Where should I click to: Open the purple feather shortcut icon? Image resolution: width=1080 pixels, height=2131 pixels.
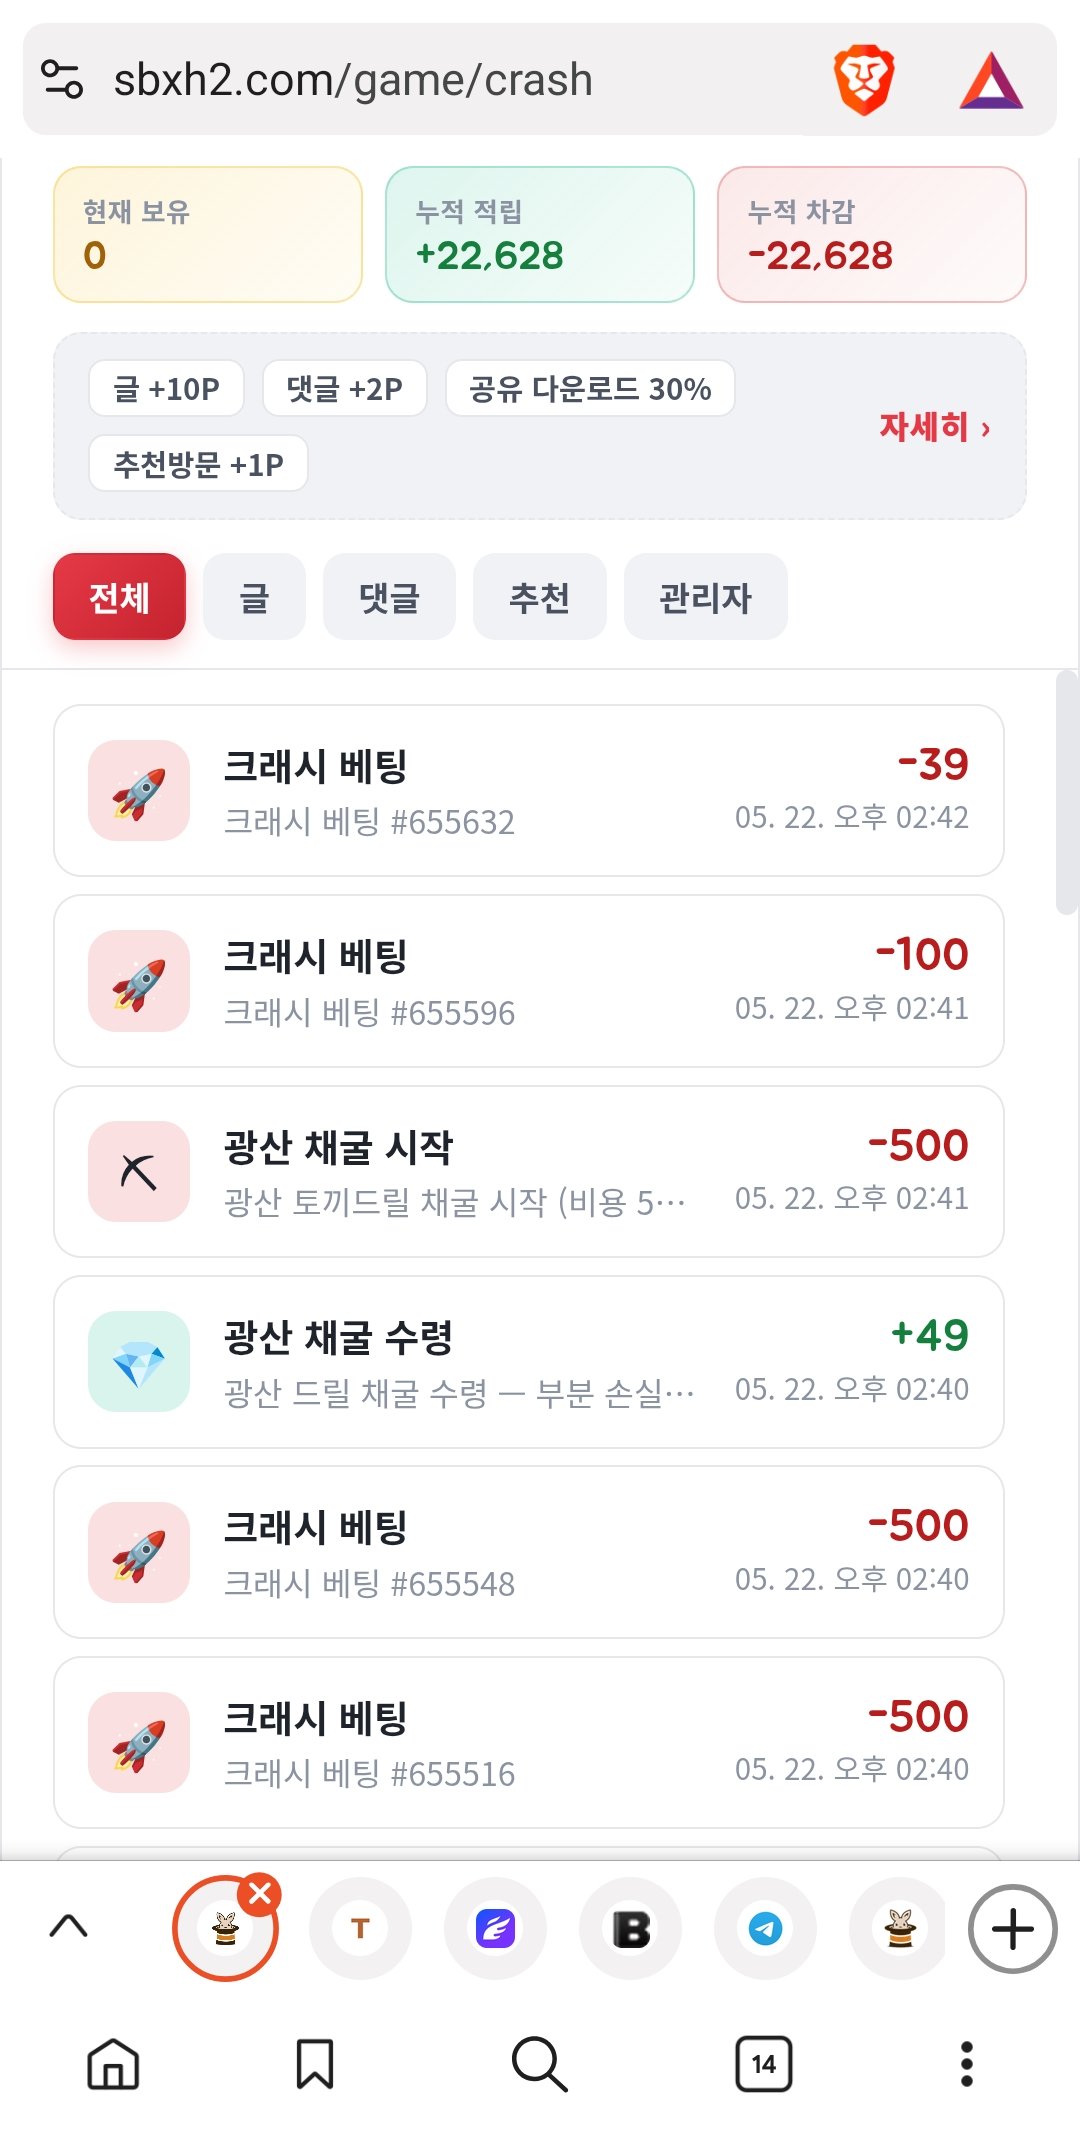[x=495, y=1928]
